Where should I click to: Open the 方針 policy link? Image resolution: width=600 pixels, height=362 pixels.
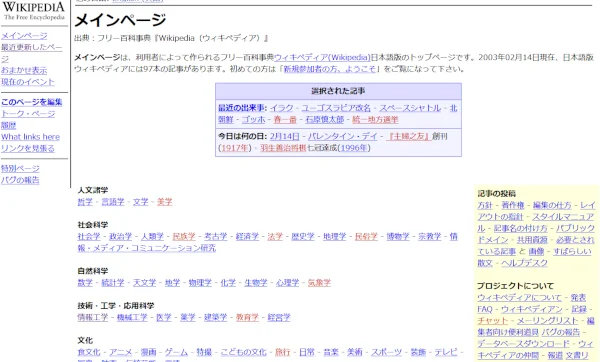(x=485, y=205)
